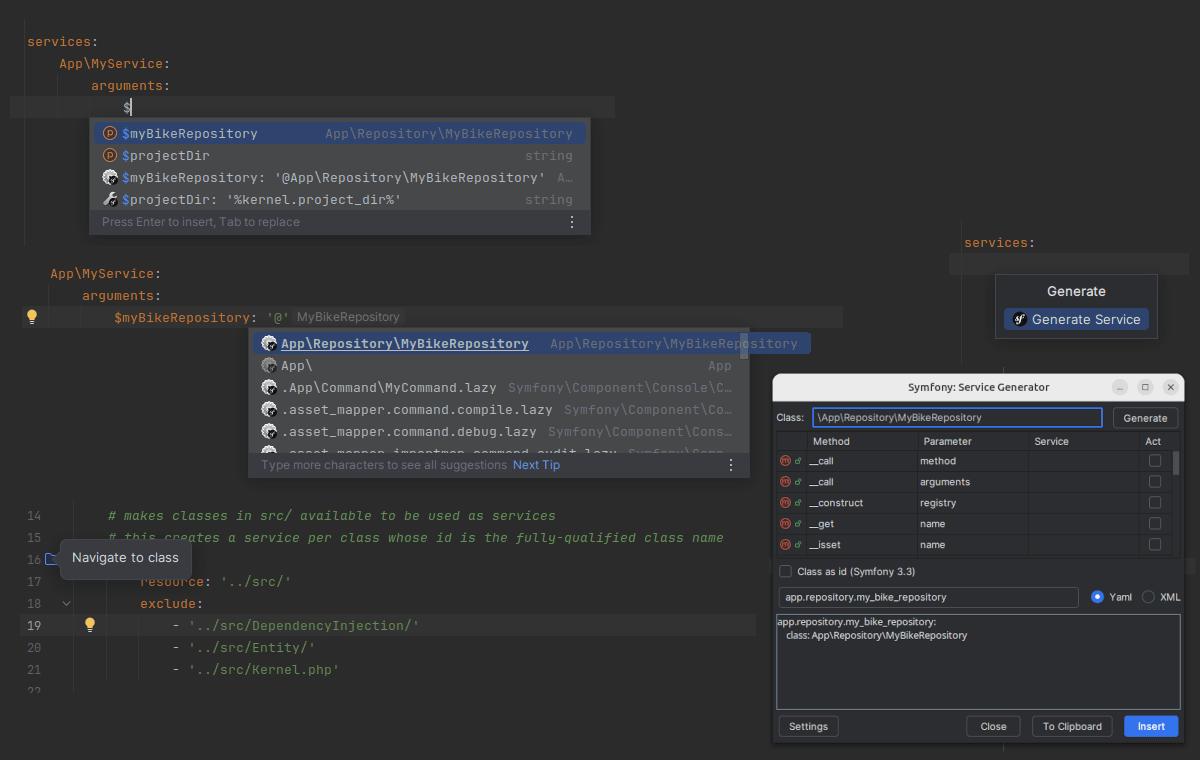Select Generate Service in the Generate popup
Screen dimensions: 1200x760
pos(1076,320)
